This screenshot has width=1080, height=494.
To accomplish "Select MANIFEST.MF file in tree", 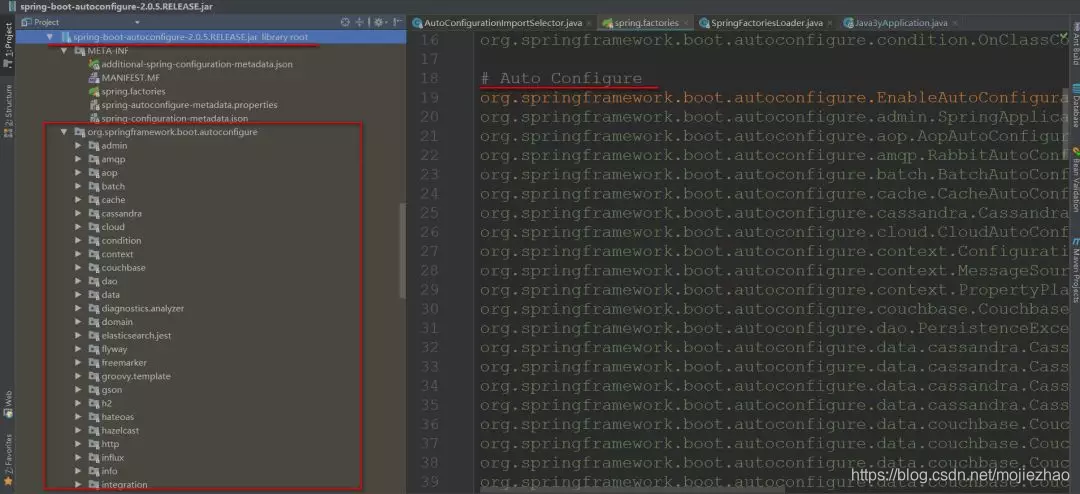I will [124, 77].
